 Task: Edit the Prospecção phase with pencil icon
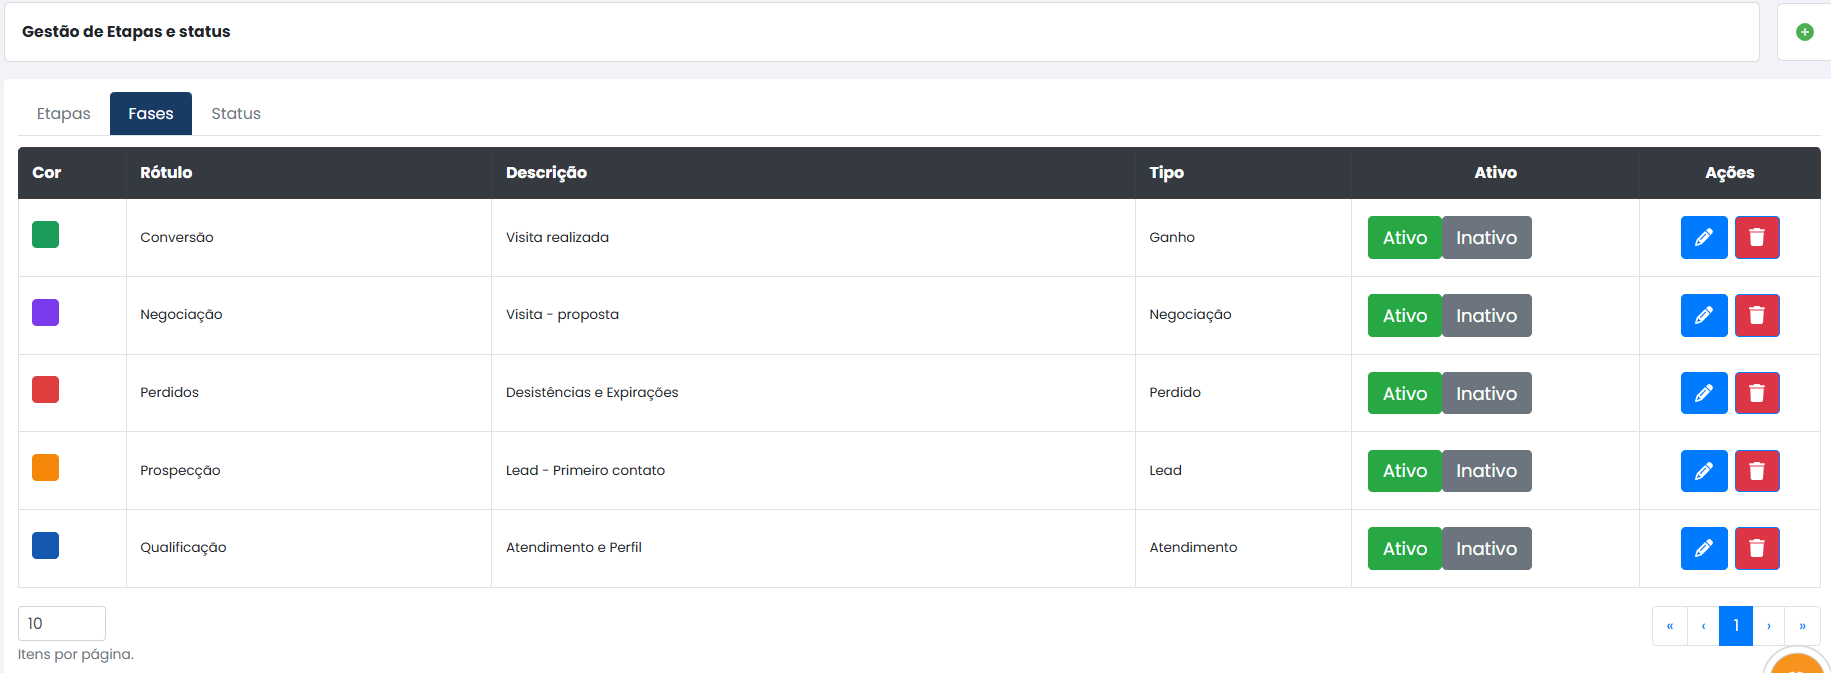[1704, 471]
